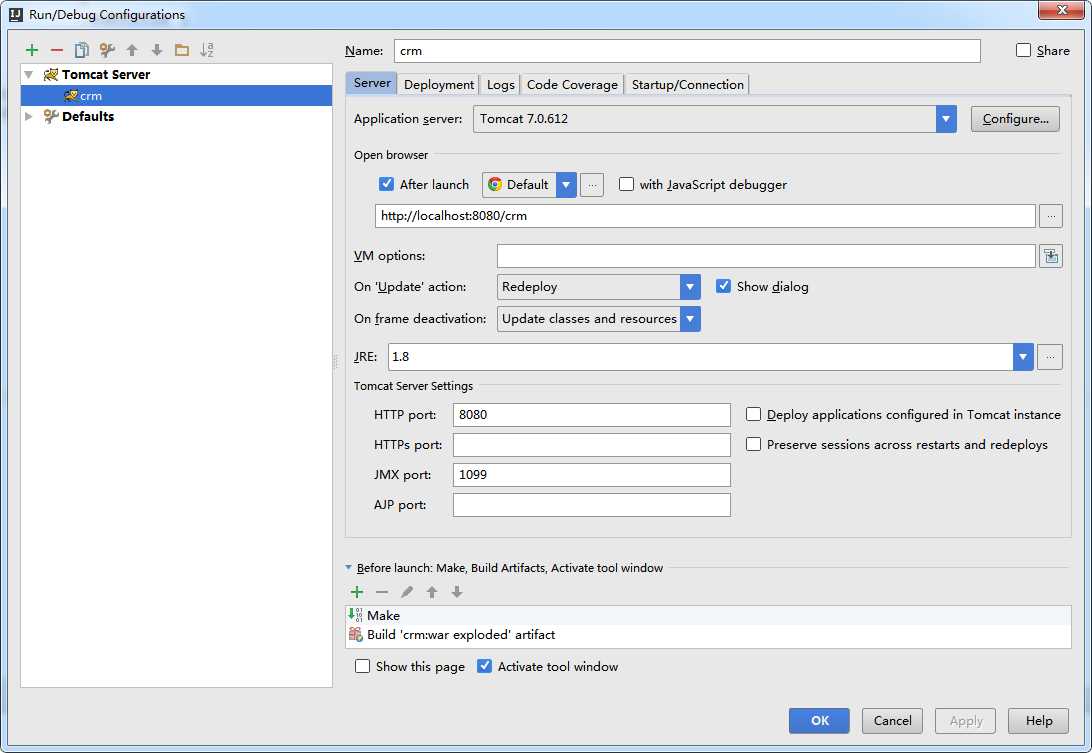Viewport: 1092px width, 753px height.
Task: Enable Preserve sessions across restarts
Action: (x=754, y=444)
